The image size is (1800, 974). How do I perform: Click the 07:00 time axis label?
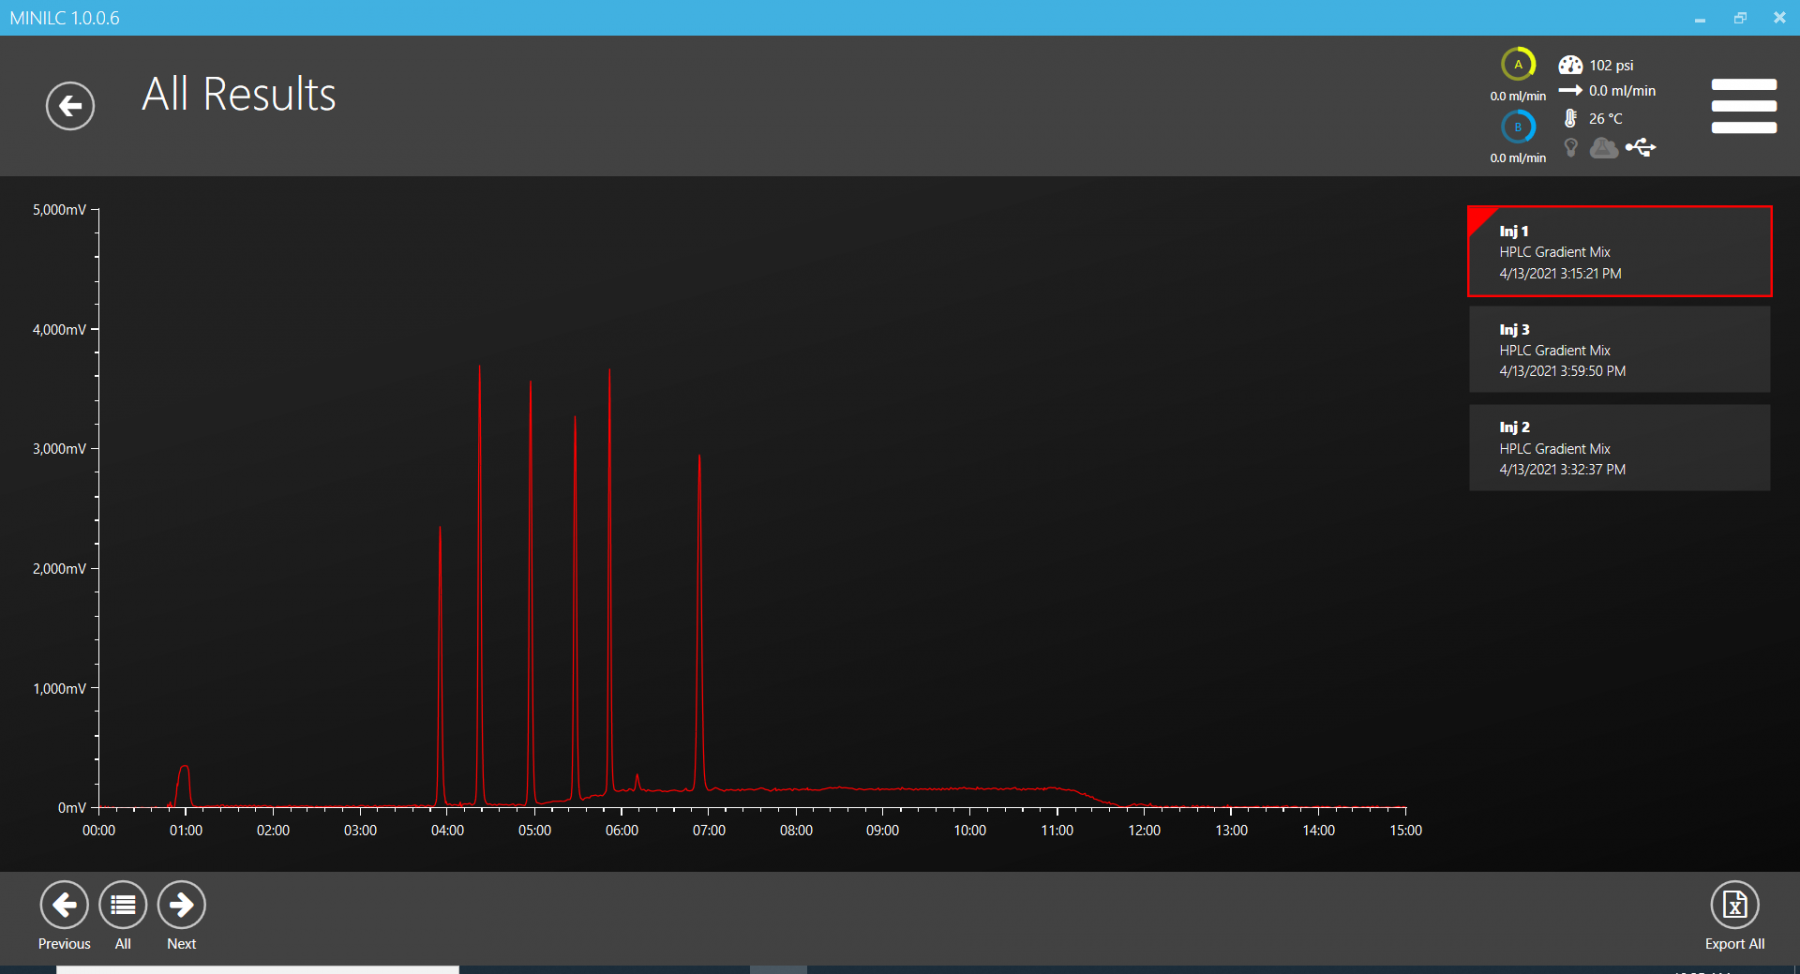coord(708,831)
